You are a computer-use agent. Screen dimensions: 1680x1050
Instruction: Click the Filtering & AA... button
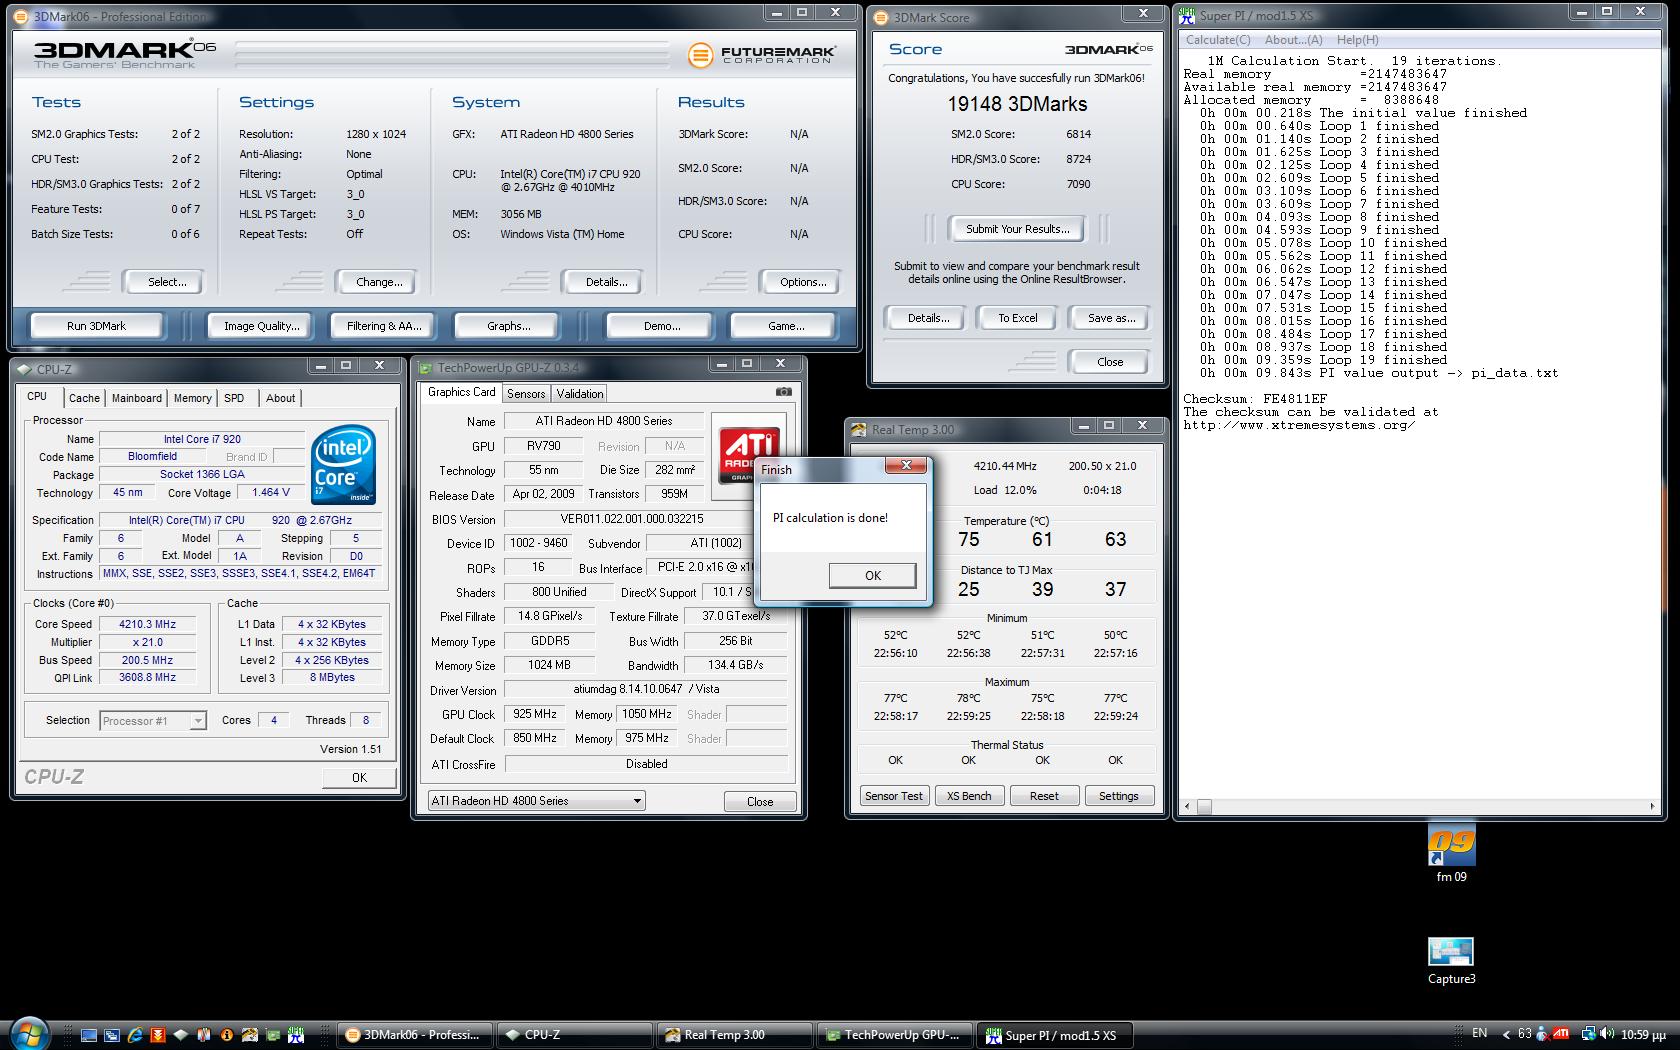pyautogui.click(x=384, y=326)
